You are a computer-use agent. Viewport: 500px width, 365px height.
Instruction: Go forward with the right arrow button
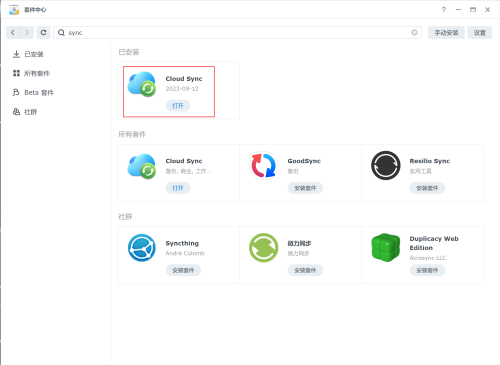click(27, 33)
